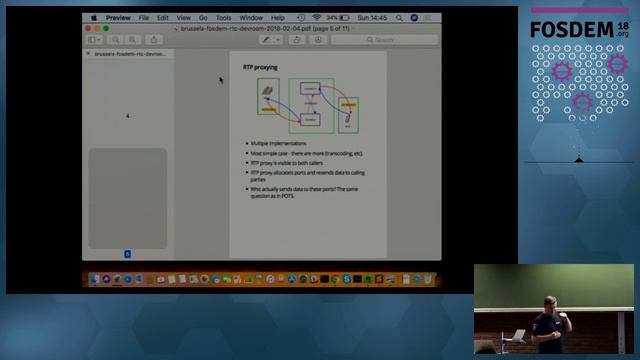
Task: Select the page 4 entry in sidebar
Action: point(128,116)
